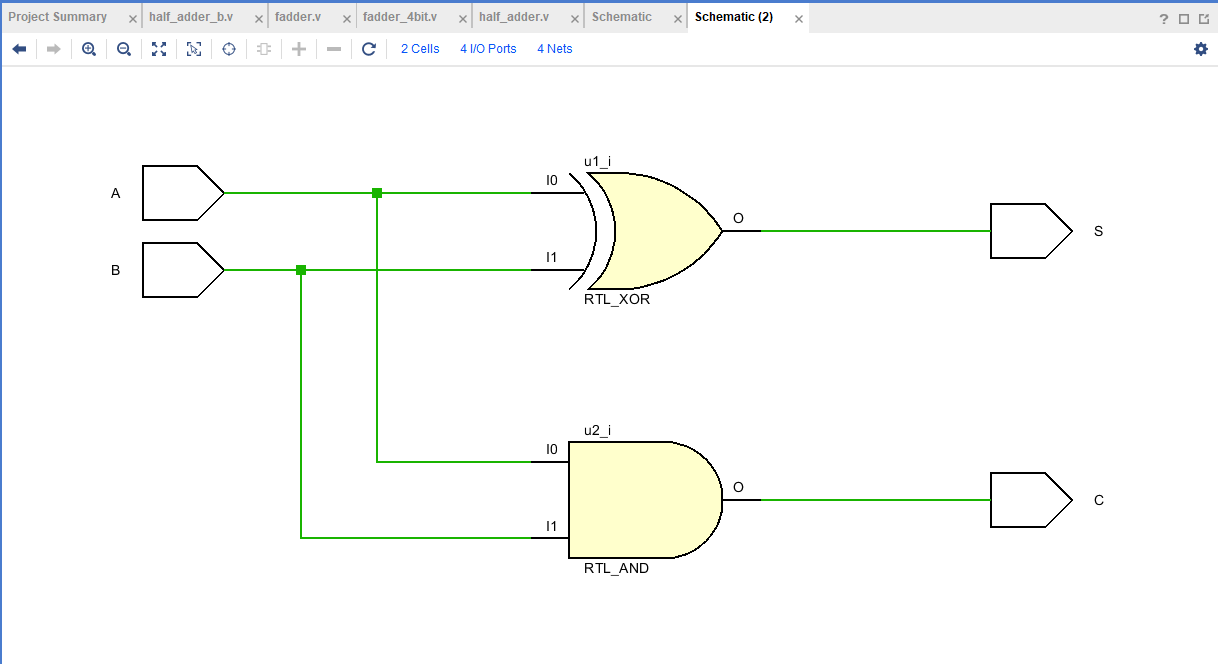Switch to the first Schematic tab
The height and width of the screenshot is (664, 1218).
(622, 17)
